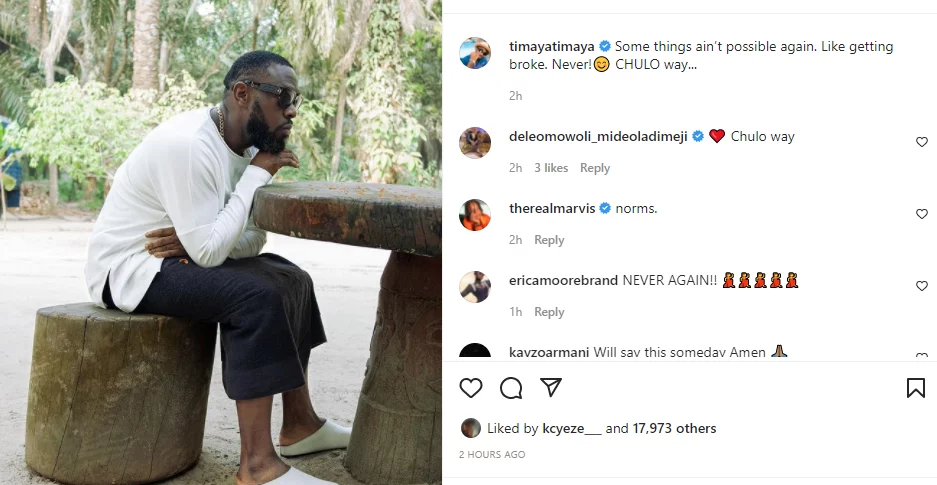Open kcyeze___ profile from liked-by line
Screen dimensions: 937x485
point(571,428)
